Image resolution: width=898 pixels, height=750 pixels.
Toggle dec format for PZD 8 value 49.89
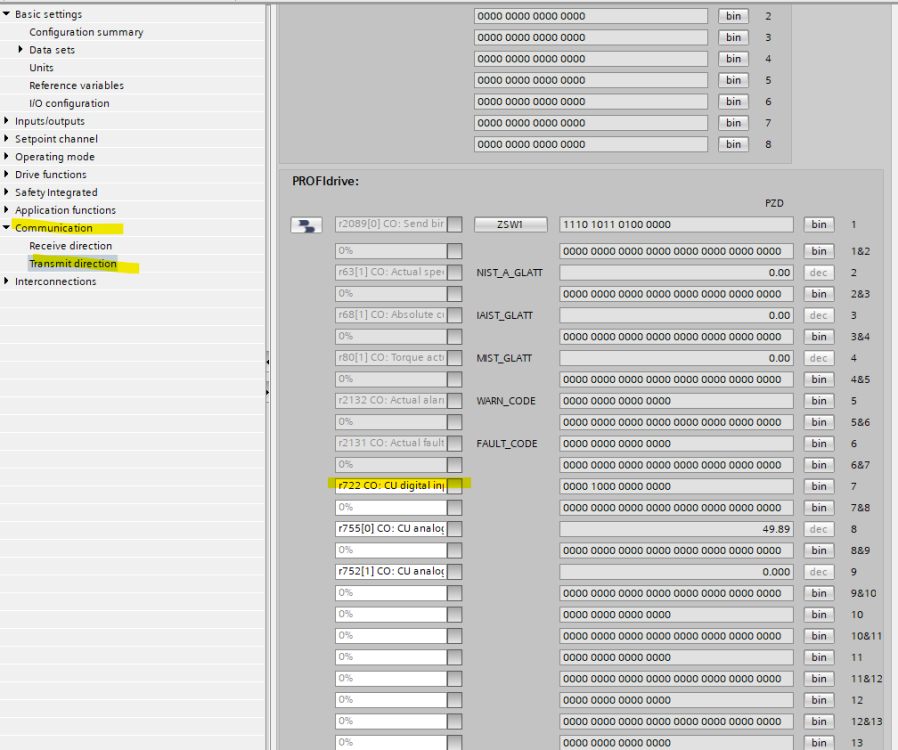[818, 529]
